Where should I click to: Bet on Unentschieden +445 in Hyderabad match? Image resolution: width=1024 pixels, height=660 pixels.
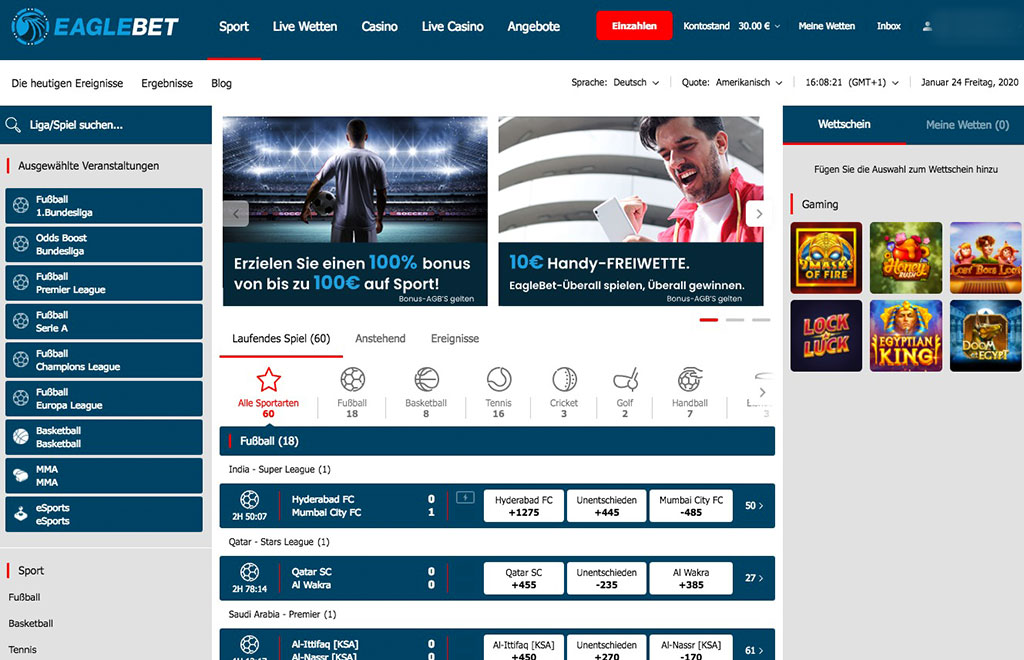point(606,506)
